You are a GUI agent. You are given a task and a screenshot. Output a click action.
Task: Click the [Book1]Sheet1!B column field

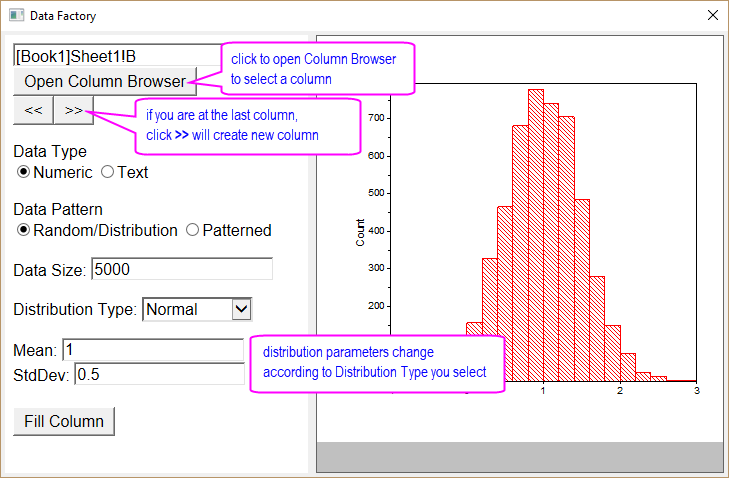click(x=117, y=56)
